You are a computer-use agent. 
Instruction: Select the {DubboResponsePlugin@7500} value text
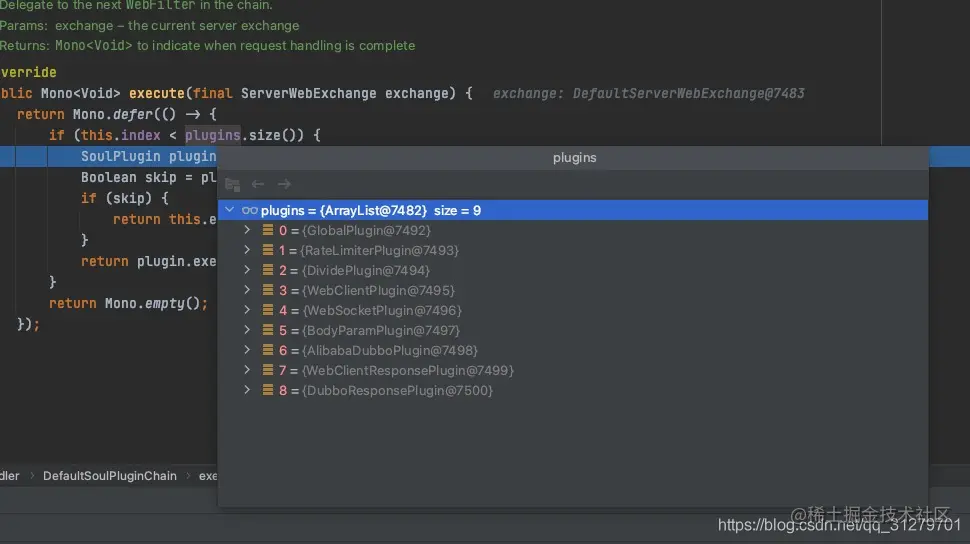pyautogui.click(x=397, y=391)
